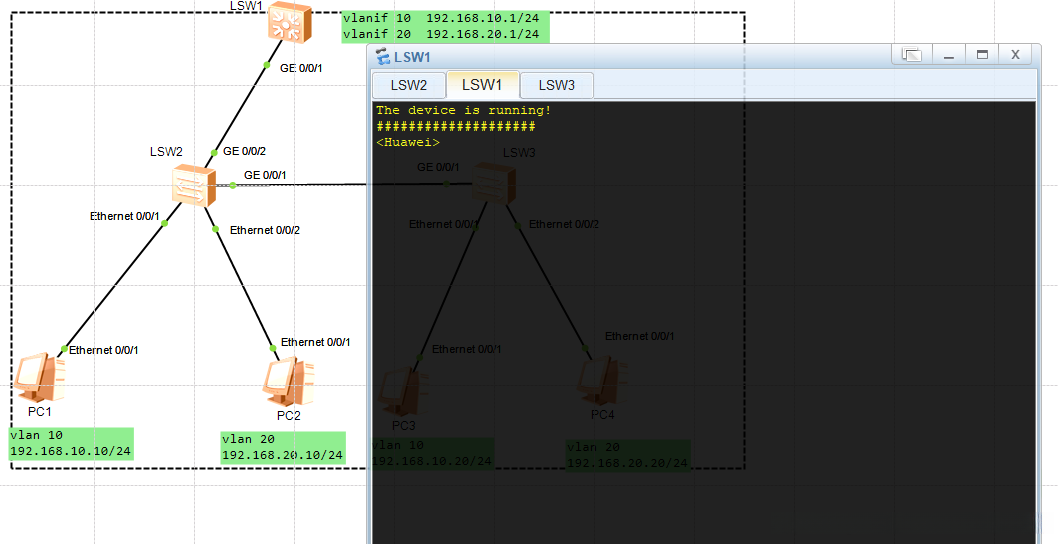Click the GE 0/0/1 label beside LSW3
The width and height of the screenshot is (1058, 544).
[439, 167]
